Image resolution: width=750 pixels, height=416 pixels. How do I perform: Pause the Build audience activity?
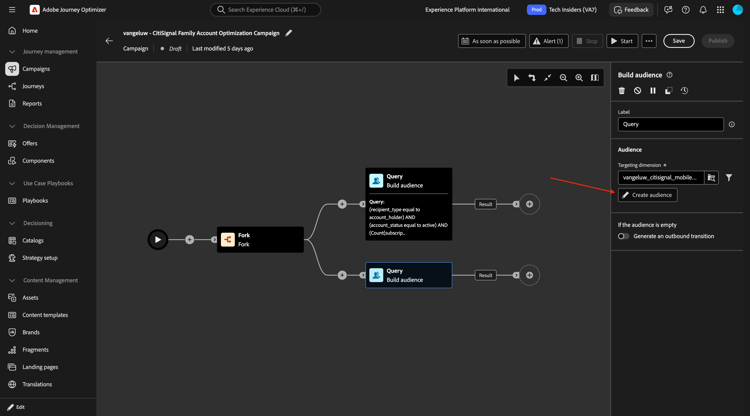tap(653, 91)
